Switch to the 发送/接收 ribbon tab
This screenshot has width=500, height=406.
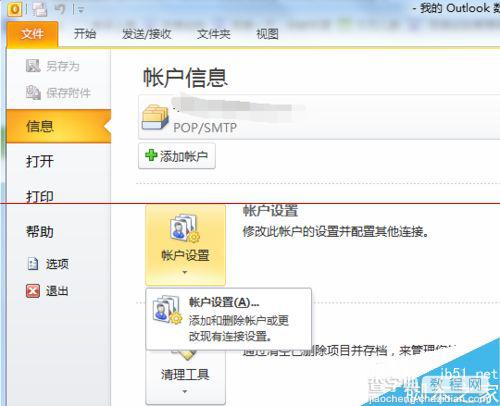pyautogui.click(x=146, y=34)
